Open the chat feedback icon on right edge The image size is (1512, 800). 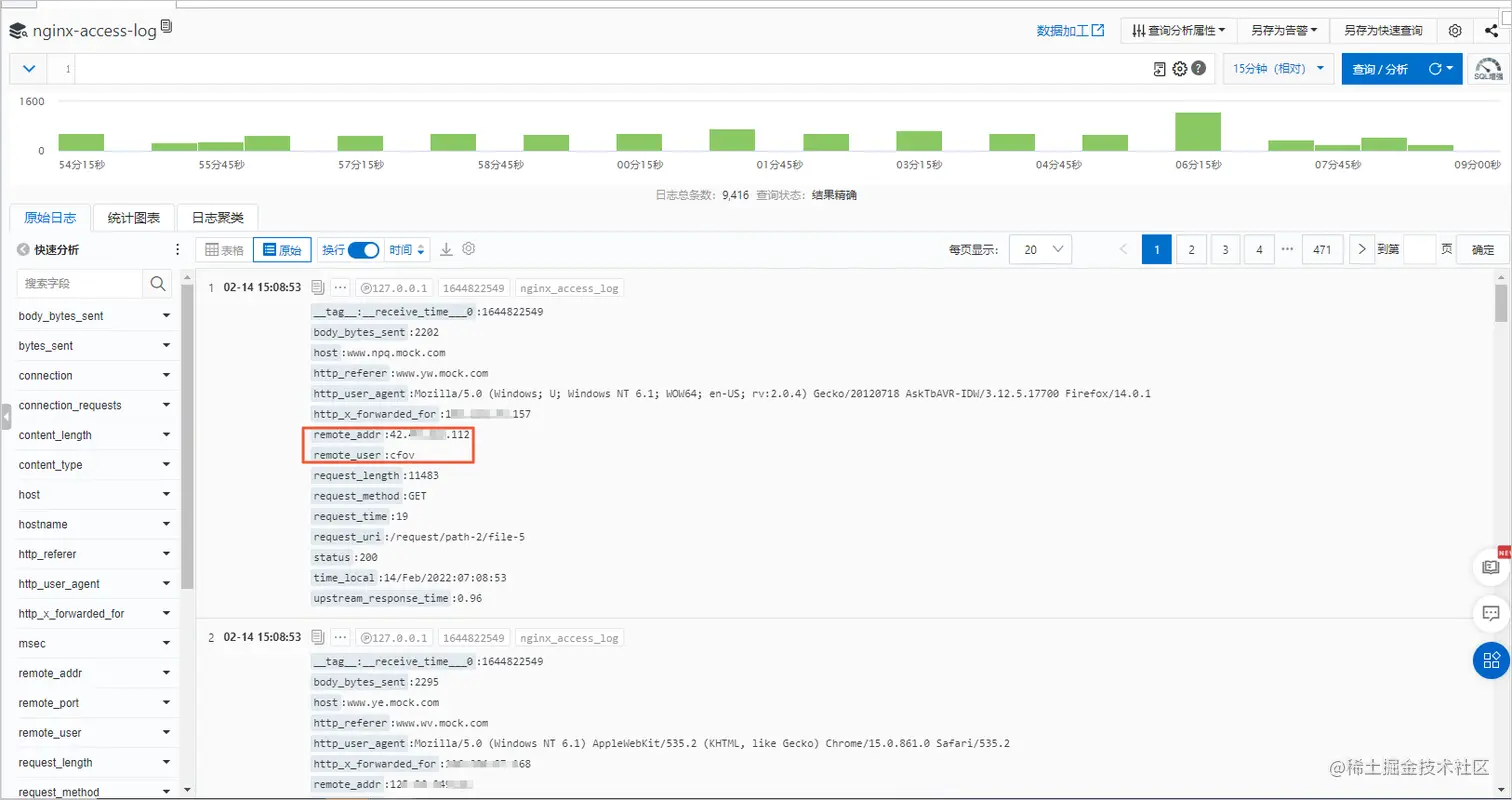[x=1491, y=612]
